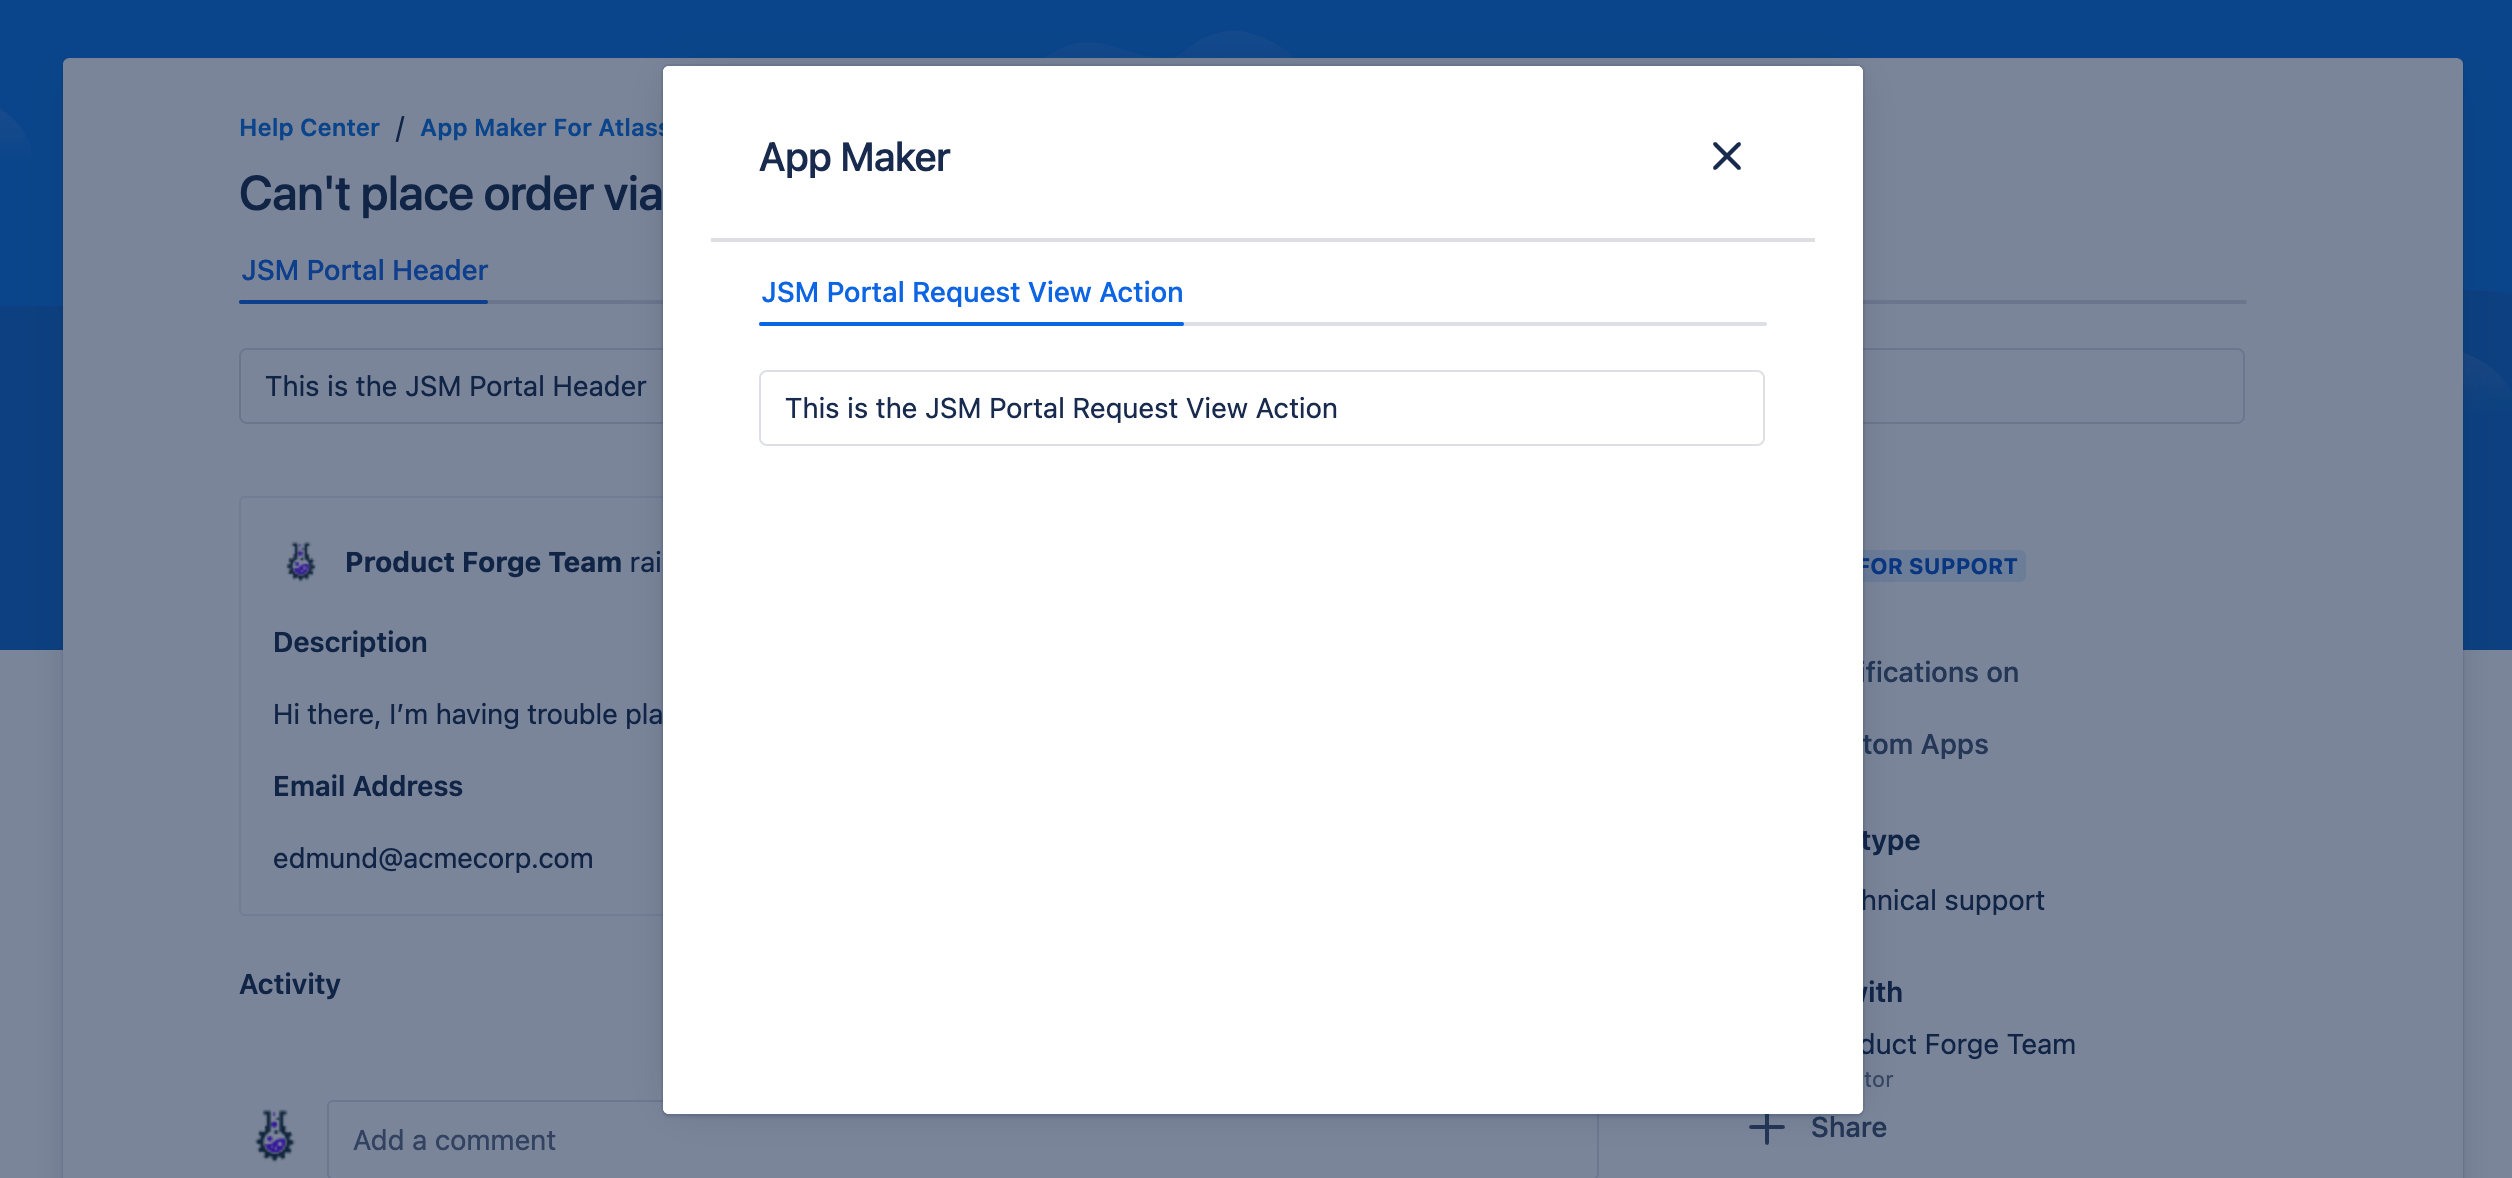Click the Product Forge Team avatar icon
The width and height of the screenshot is (2512, 1178).
[300, 562]
